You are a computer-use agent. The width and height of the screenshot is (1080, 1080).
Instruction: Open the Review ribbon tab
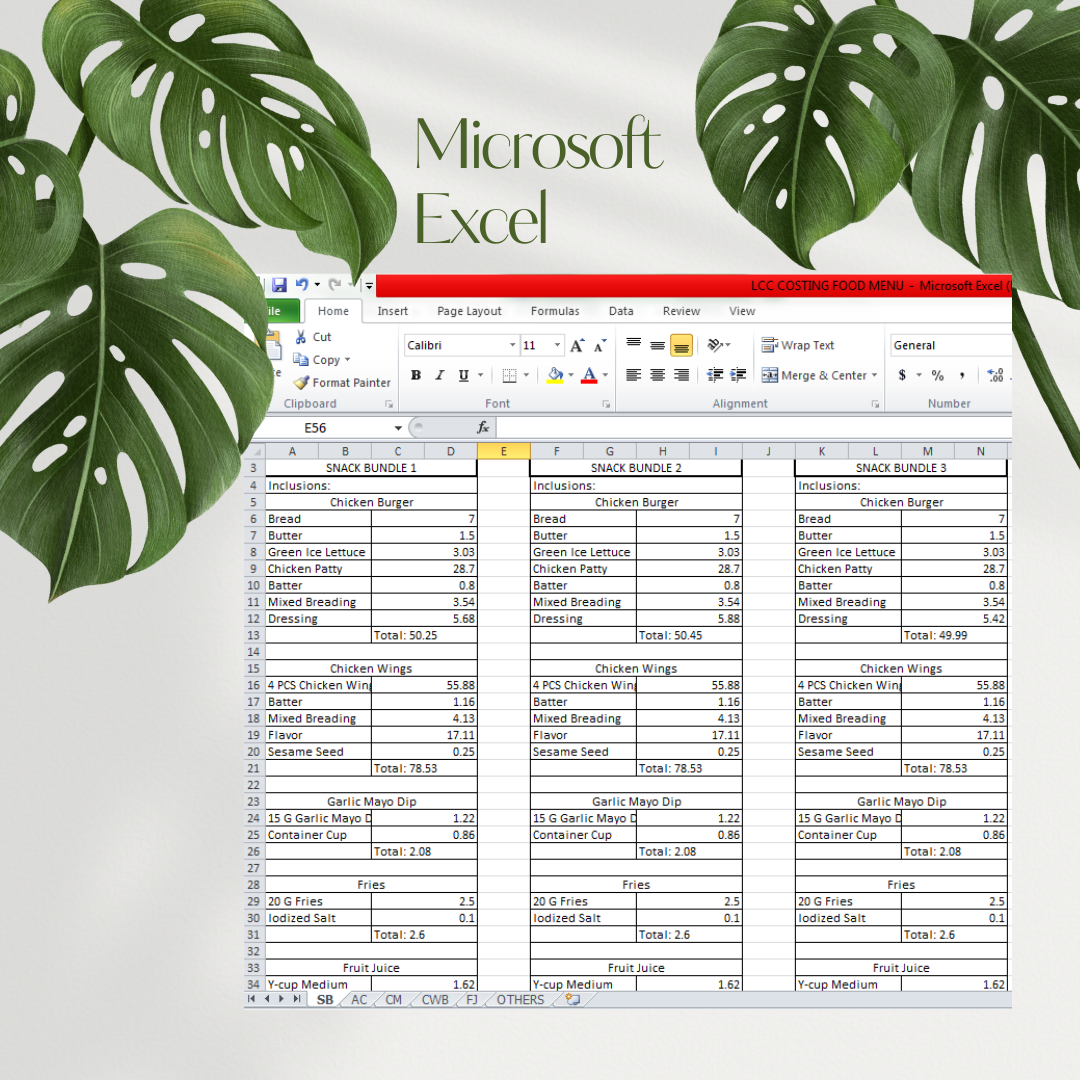point(681,311)
